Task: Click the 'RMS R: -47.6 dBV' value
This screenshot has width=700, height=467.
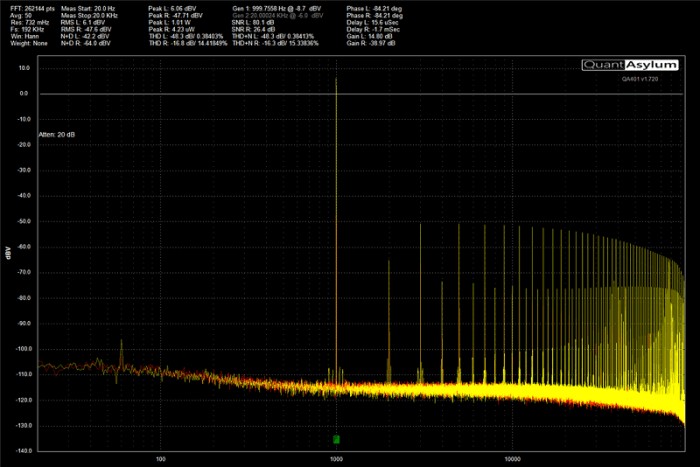Action: click(x=85, y=29)
